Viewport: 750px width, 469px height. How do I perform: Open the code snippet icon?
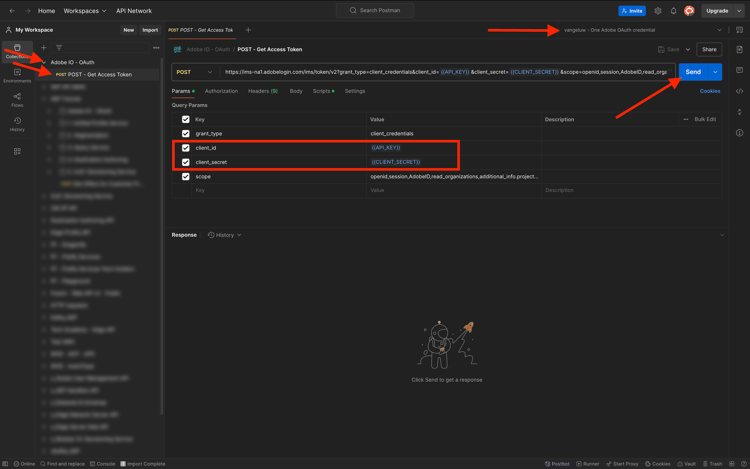(739, 91)
